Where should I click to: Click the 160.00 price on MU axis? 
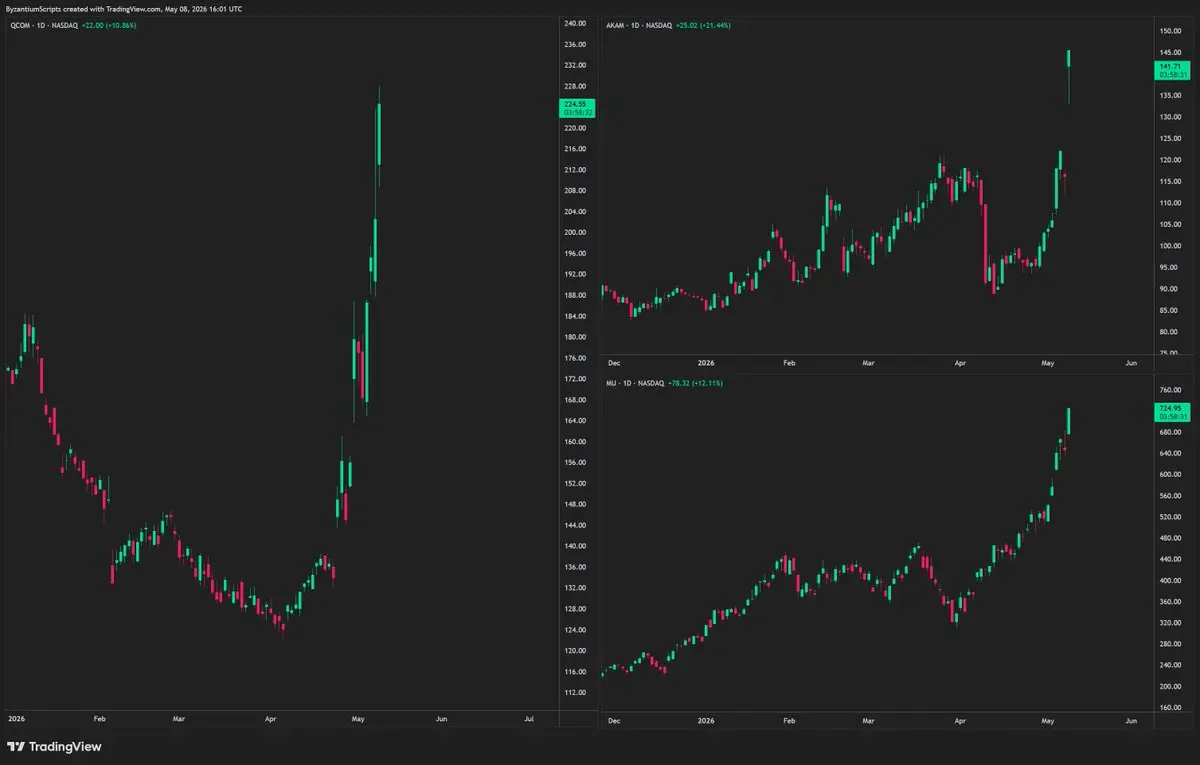tap(1169, 707)
